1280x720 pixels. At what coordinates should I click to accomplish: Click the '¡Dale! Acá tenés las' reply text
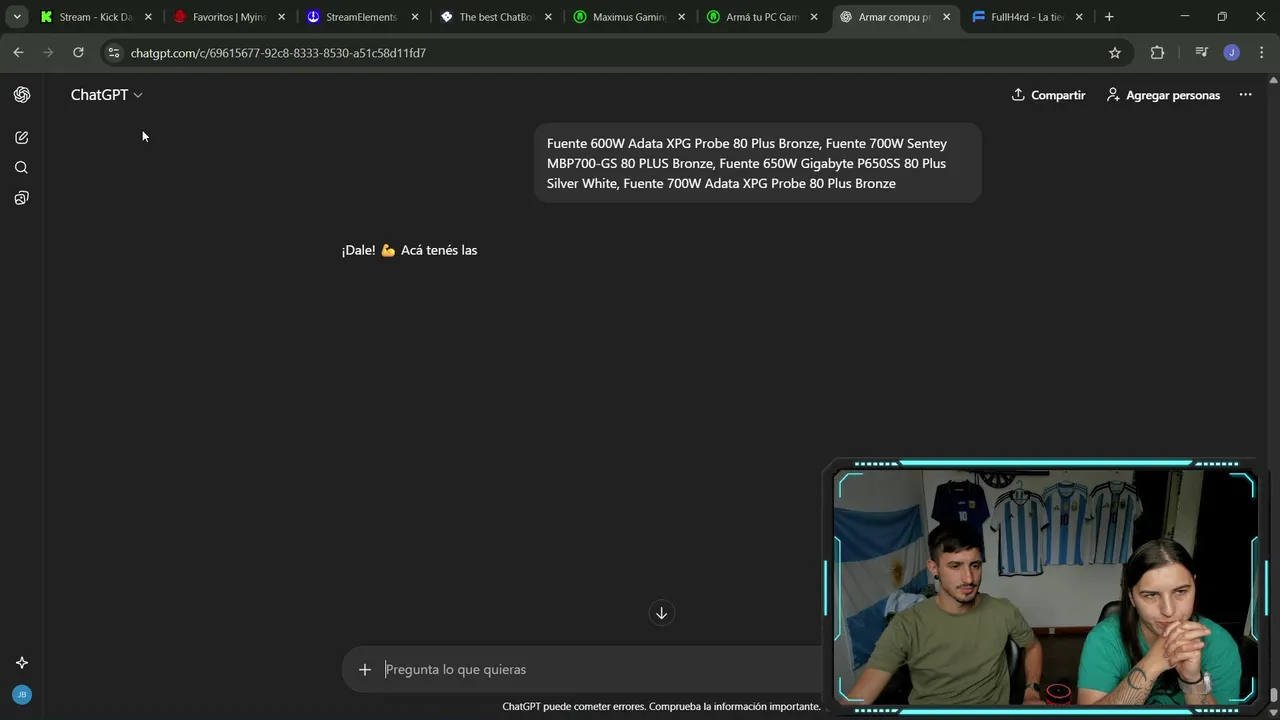[x=409, y=250]
